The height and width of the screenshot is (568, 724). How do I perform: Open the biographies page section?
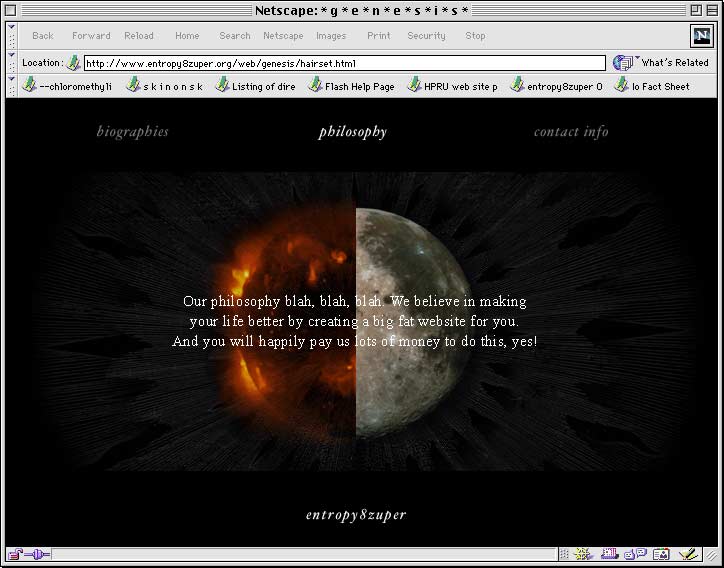(x=132, y=132)
